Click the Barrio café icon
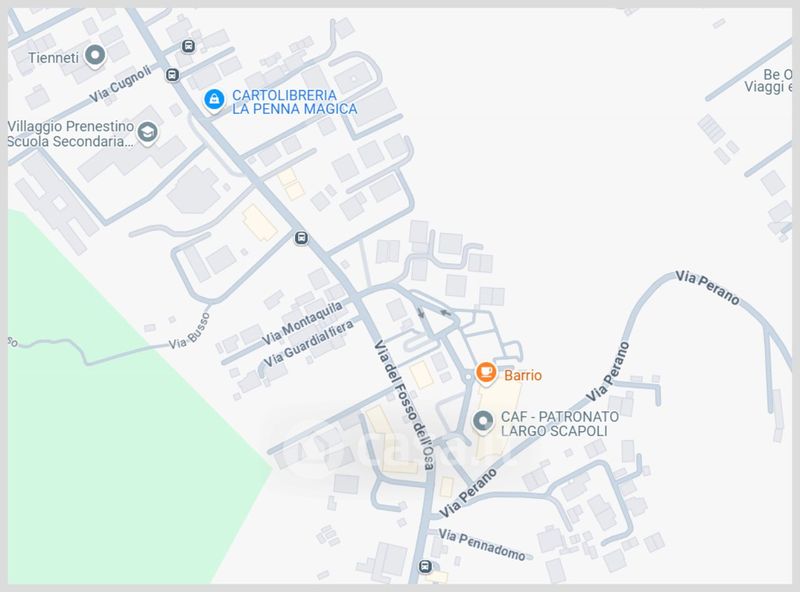Viewport: 800px width, 592px height. point(486,372)
